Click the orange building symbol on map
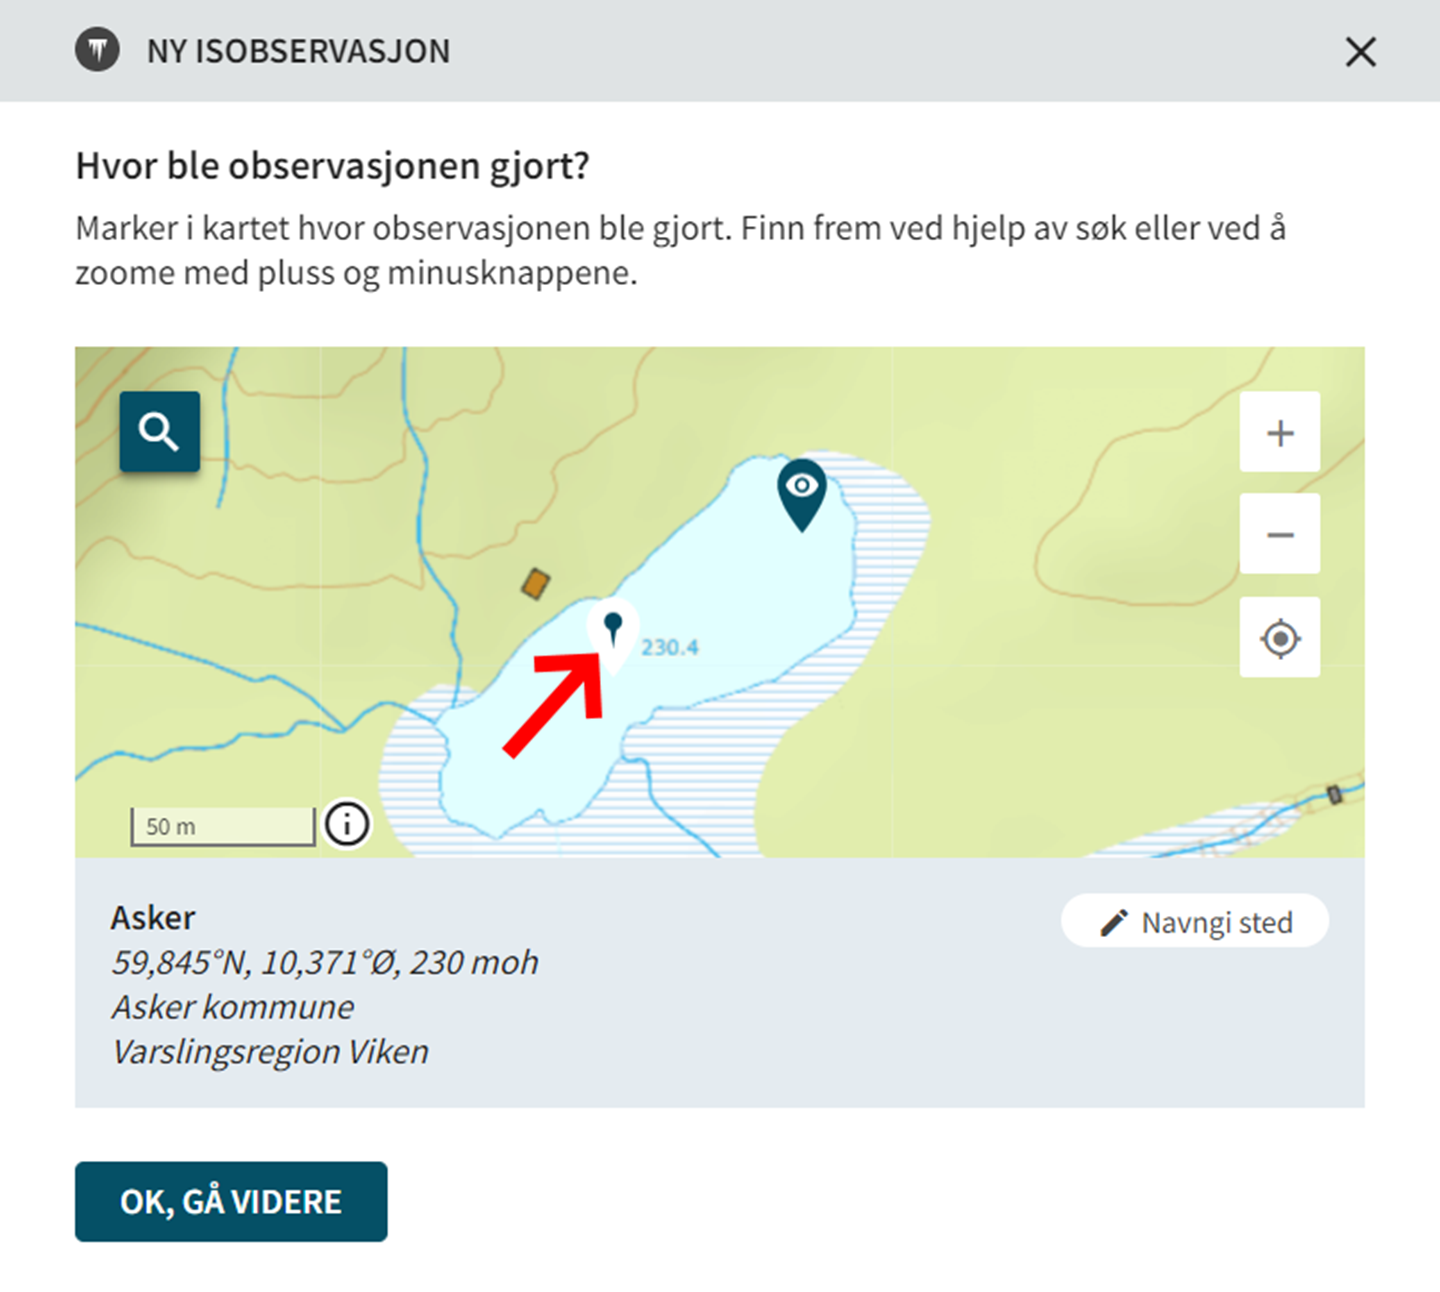Screen dimensions: 1440x1292 tap(536, 584)
